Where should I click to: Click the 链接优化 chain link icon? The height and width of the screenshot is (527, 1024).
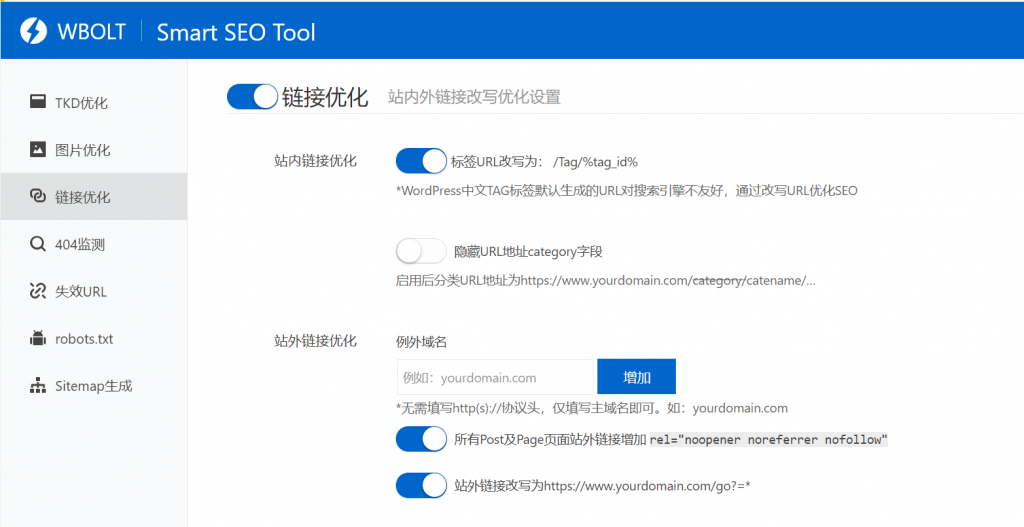[x=38, y=197]
